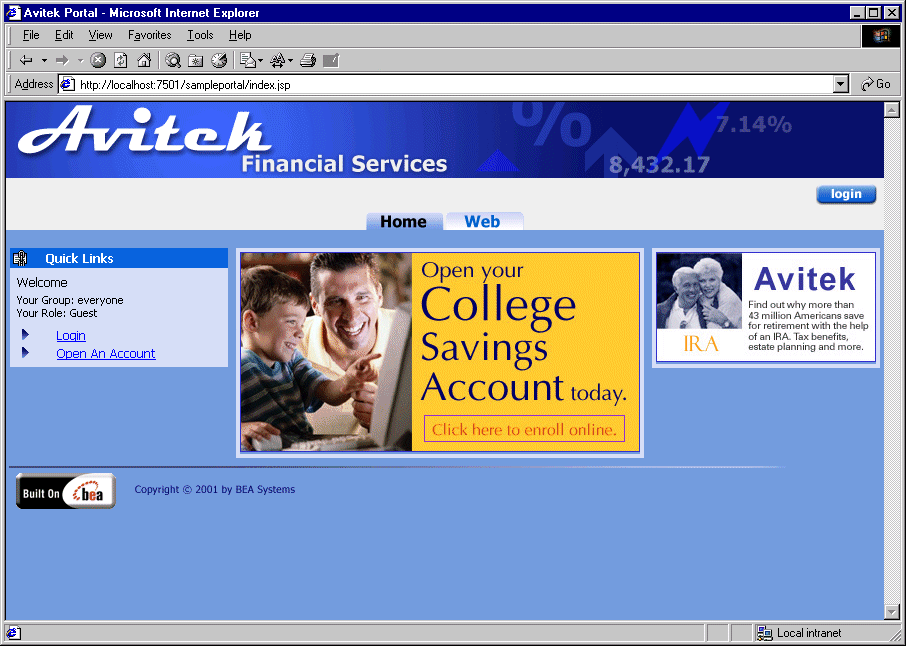Print the page with the printer icon
The height and width of the screenshot is (646, 906).
point(308,60)
